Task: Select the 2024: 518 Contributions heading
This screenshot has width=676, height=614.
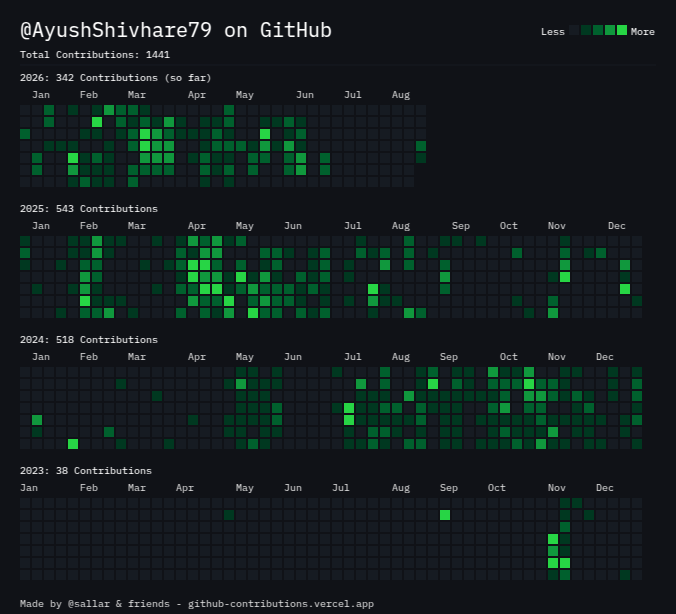Action: 89,340
